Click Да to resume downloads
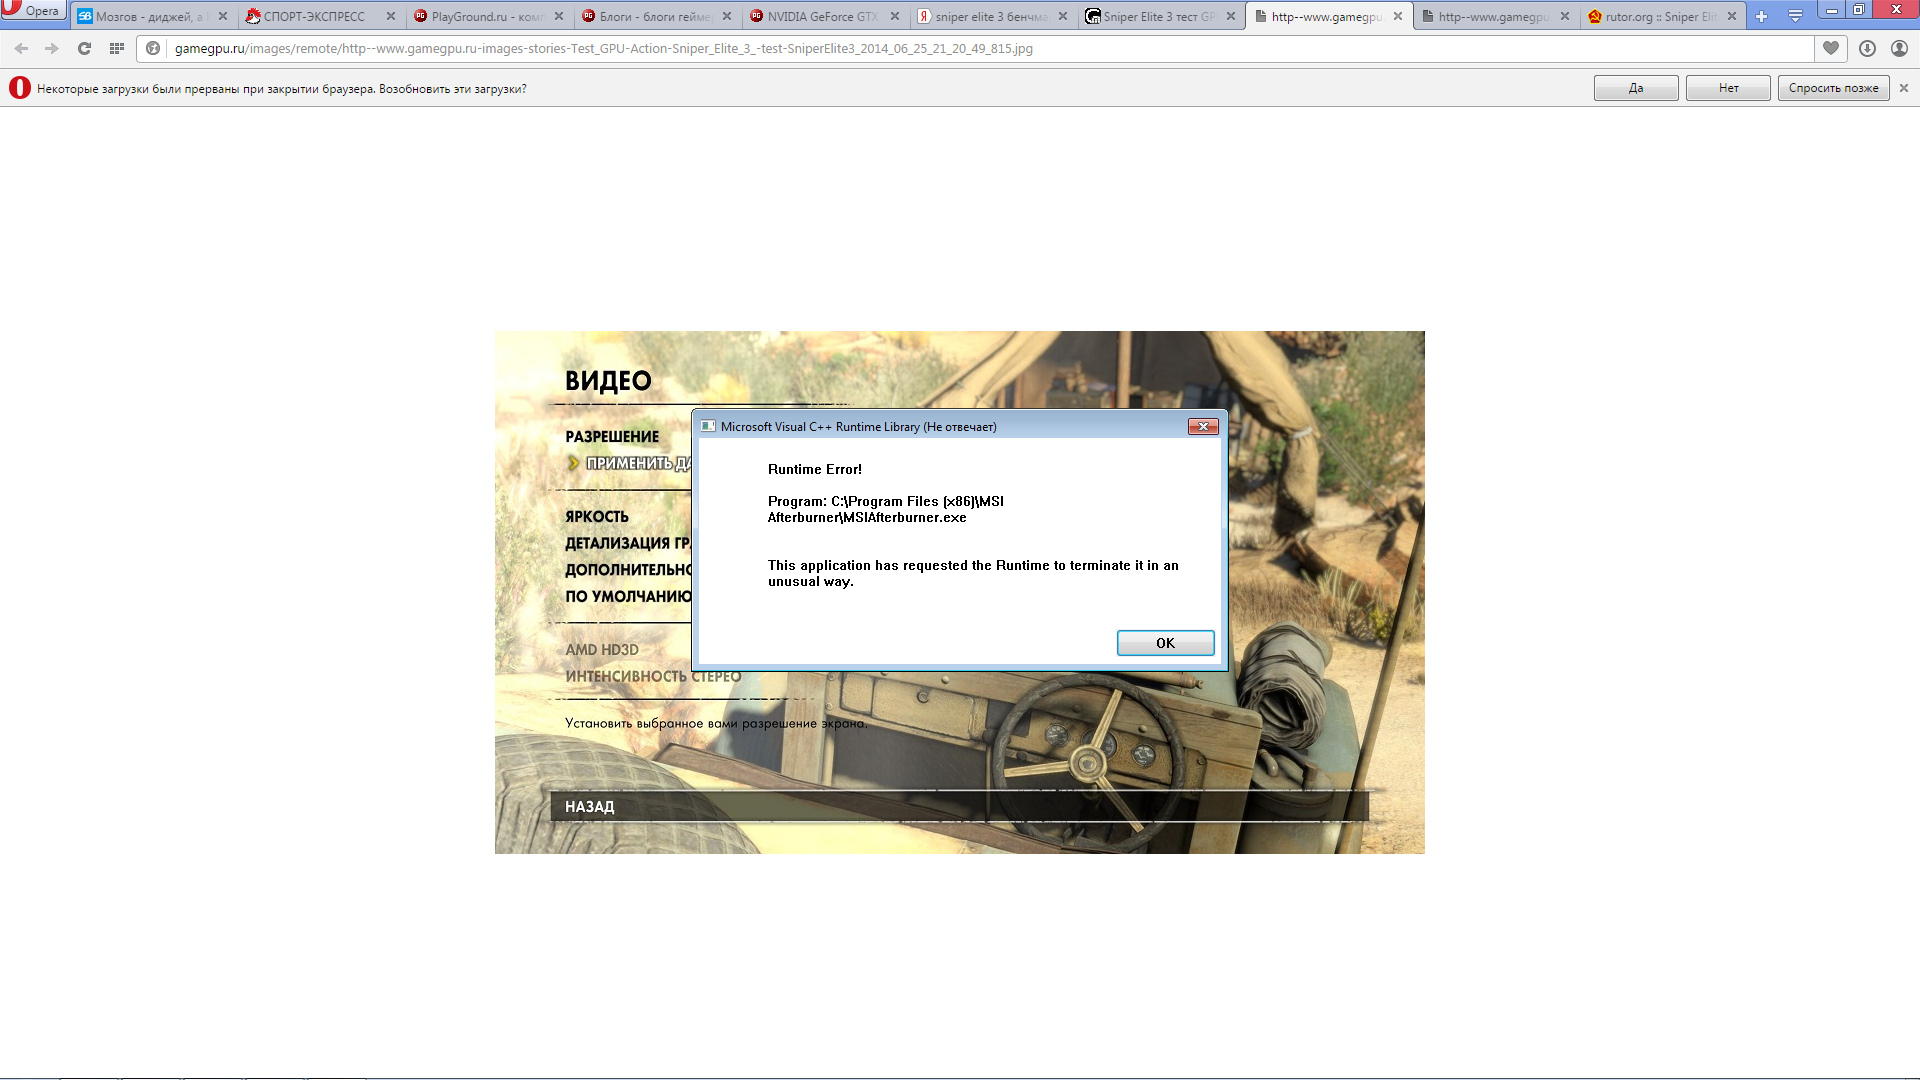Screen dimensions: 1920x1080 (x=1636, y=88)
